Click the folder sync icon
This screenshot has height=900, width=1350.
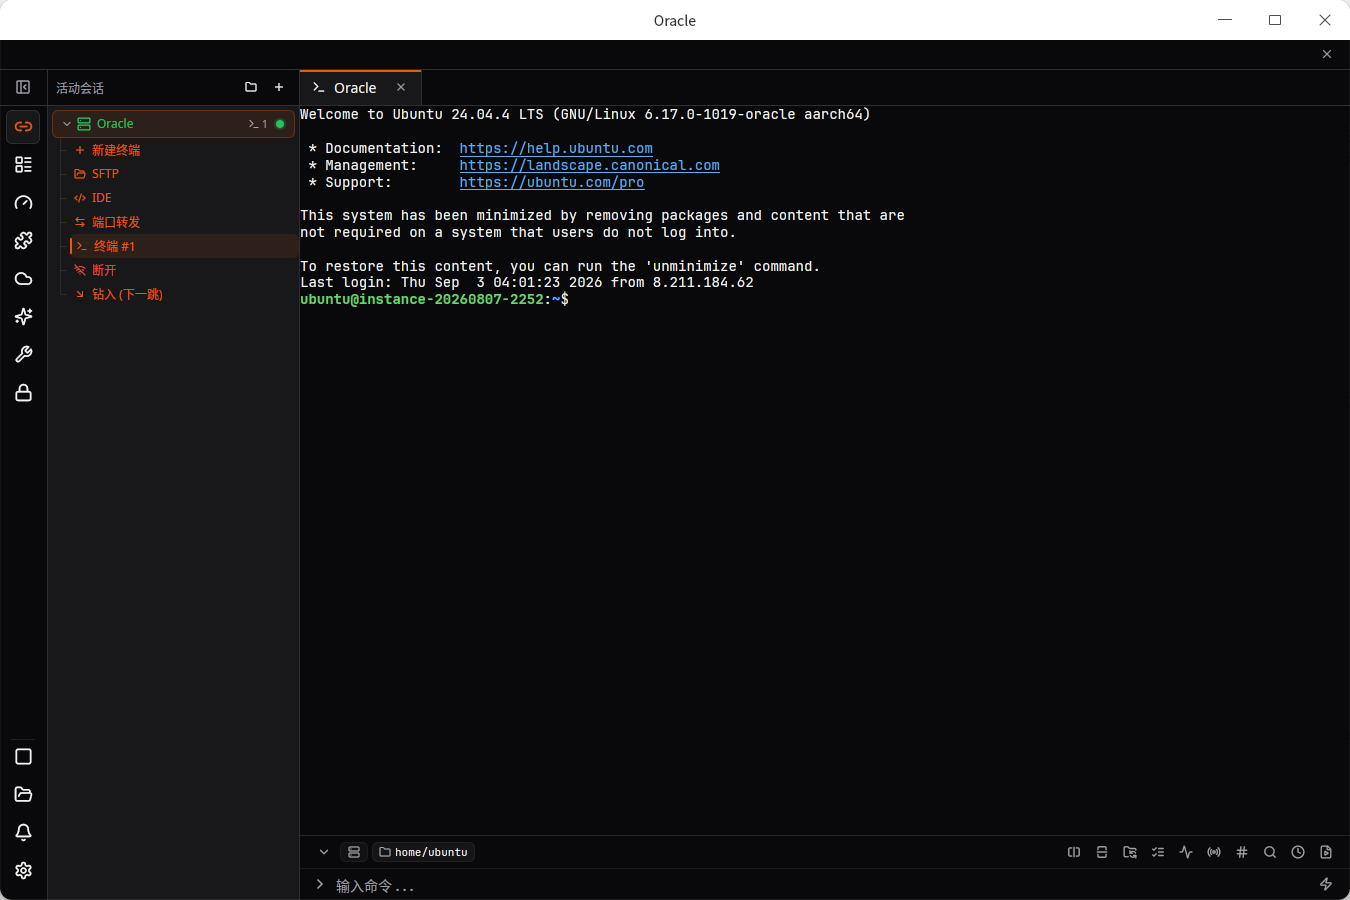pos(1130,852)
